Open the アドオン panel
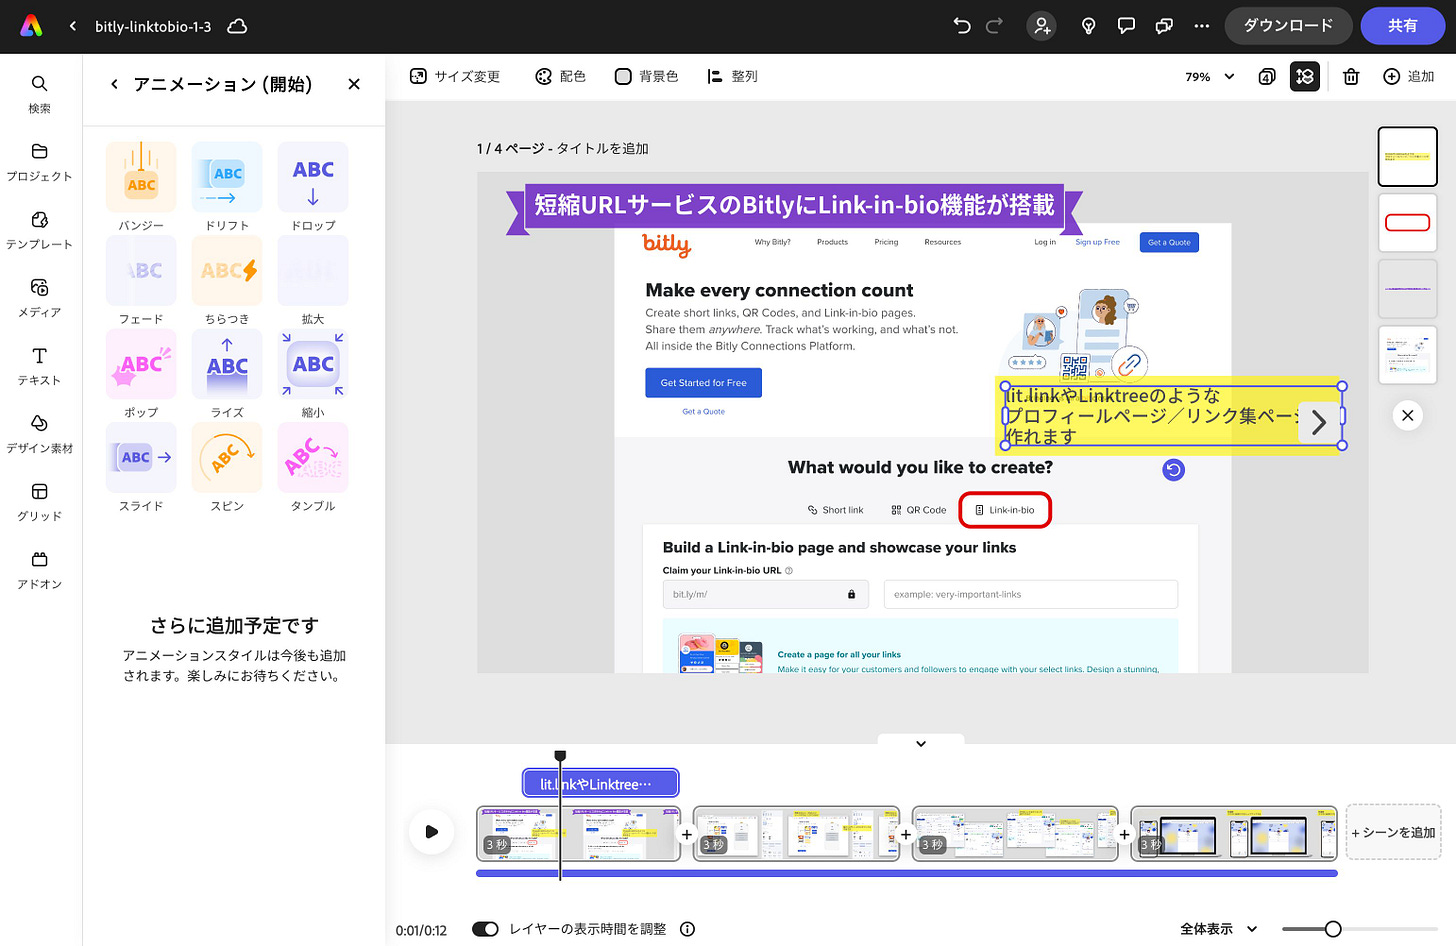The width and height of the screenshot is (1456, 946). click(x=40, y=570)
